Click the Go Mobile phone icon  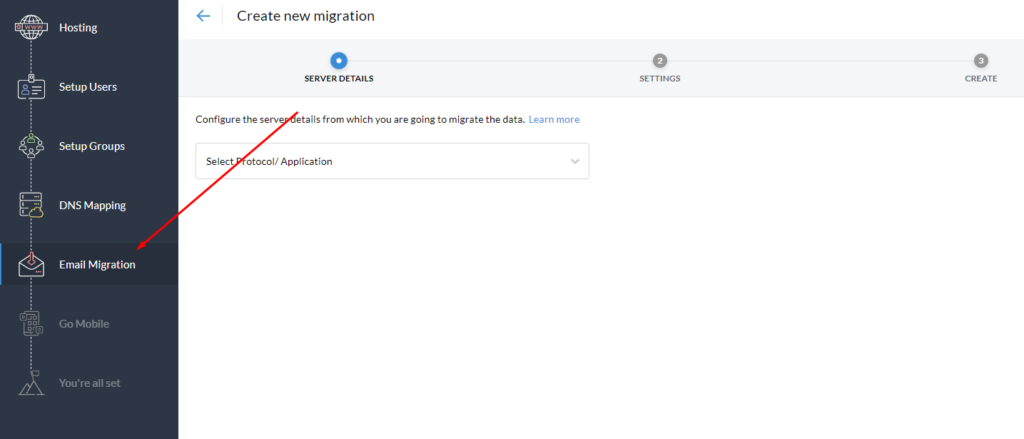[x=31, y=324]
